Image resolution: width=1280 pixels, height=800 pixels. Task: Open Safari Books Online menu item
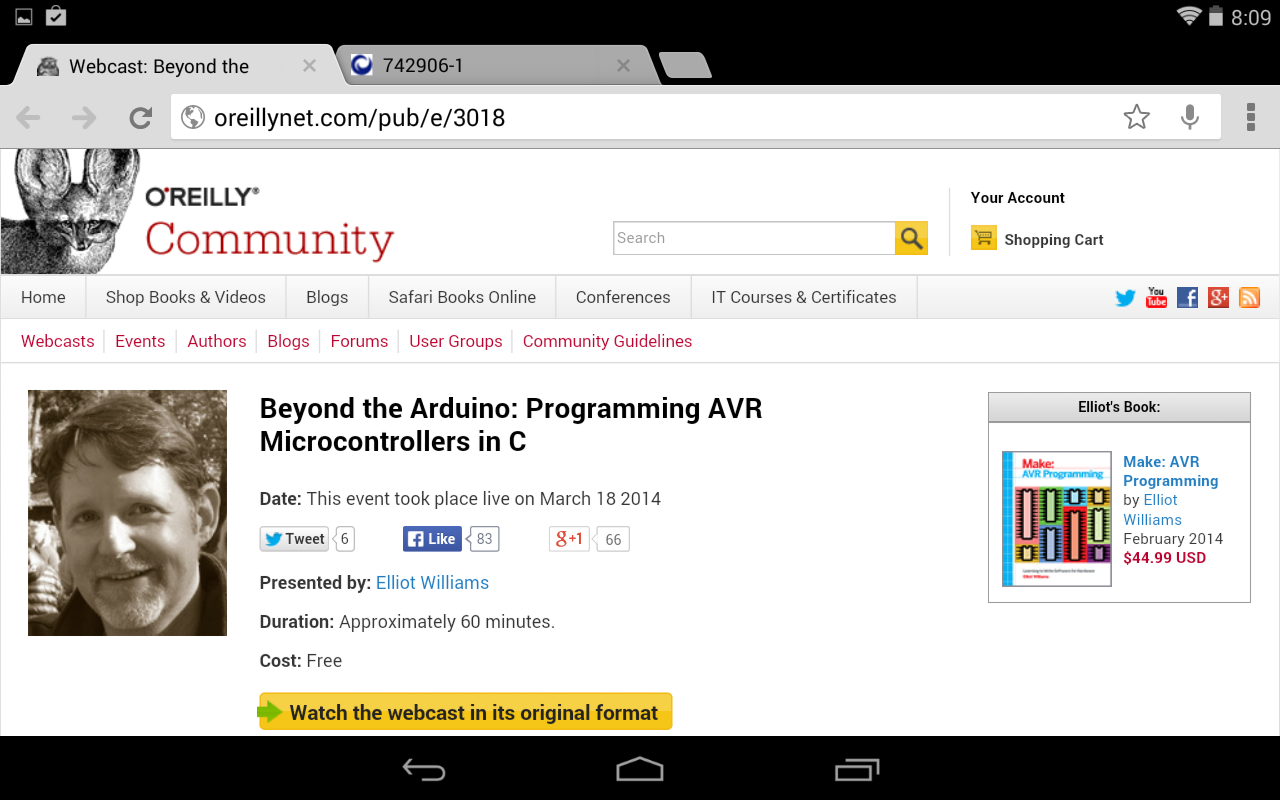click(462, 297)
